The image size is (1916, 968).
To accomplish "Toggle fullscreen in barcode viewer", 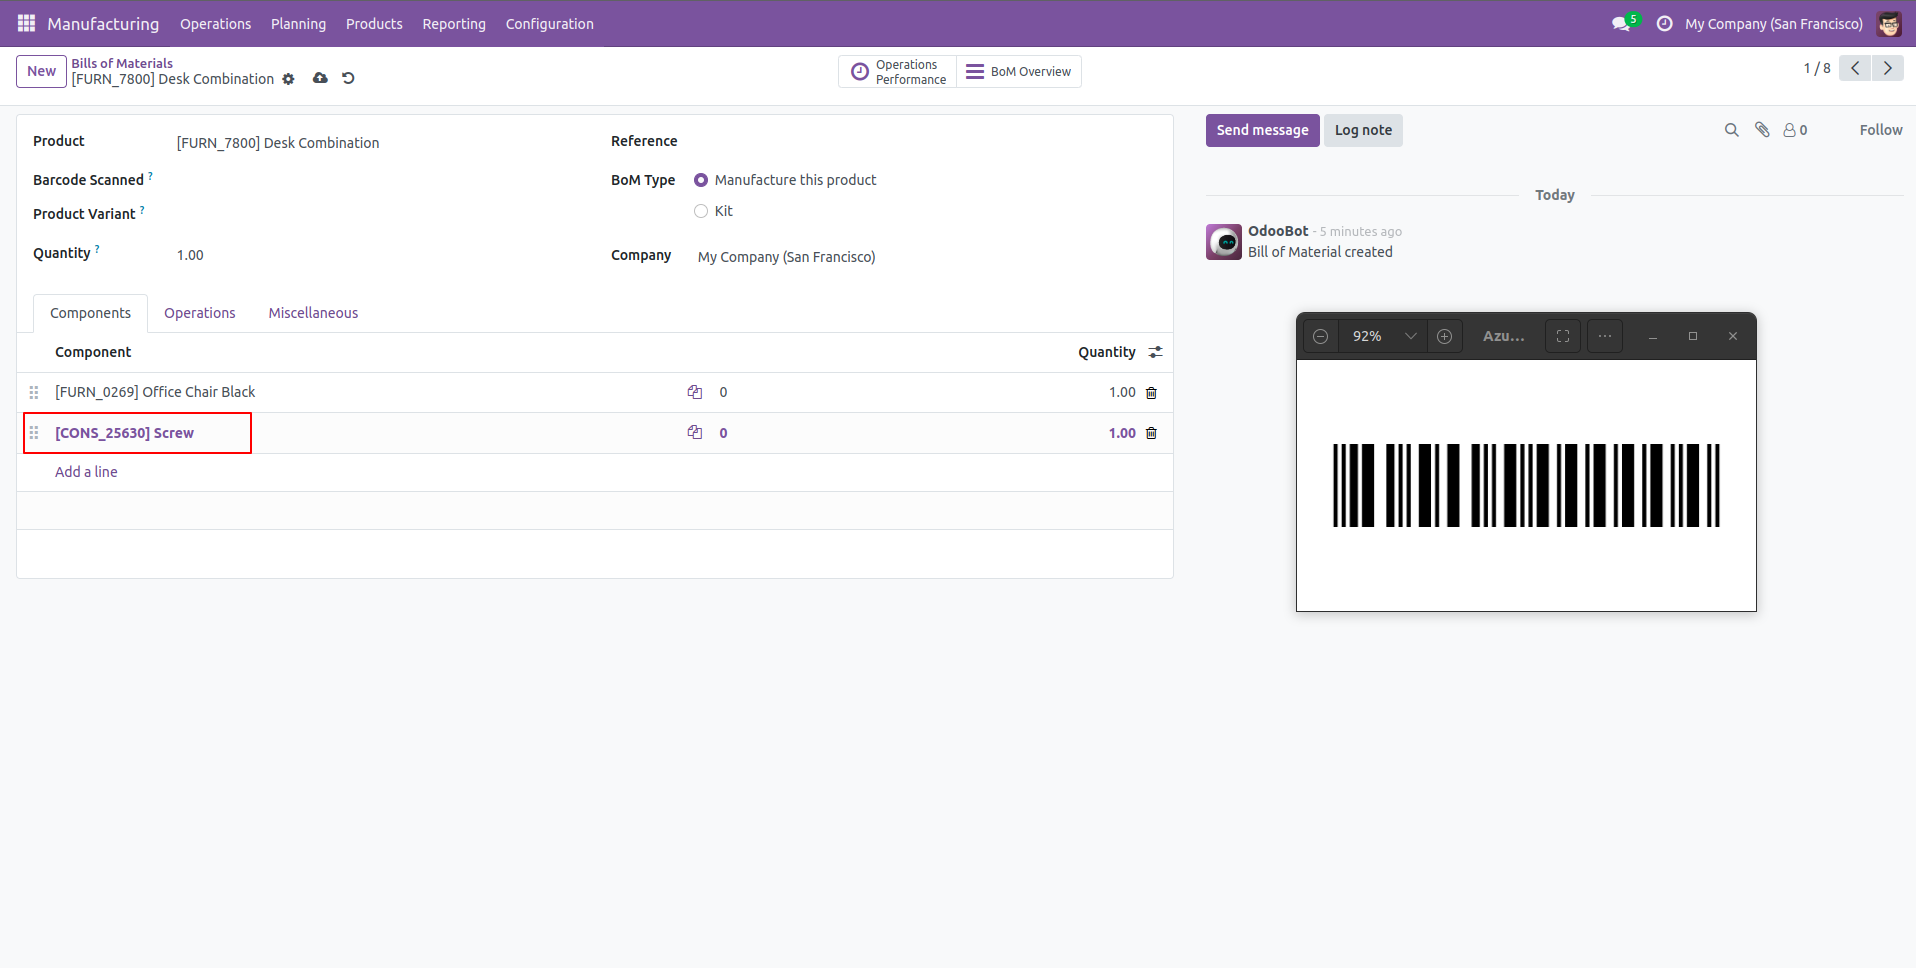I will tap(1563, 336).
